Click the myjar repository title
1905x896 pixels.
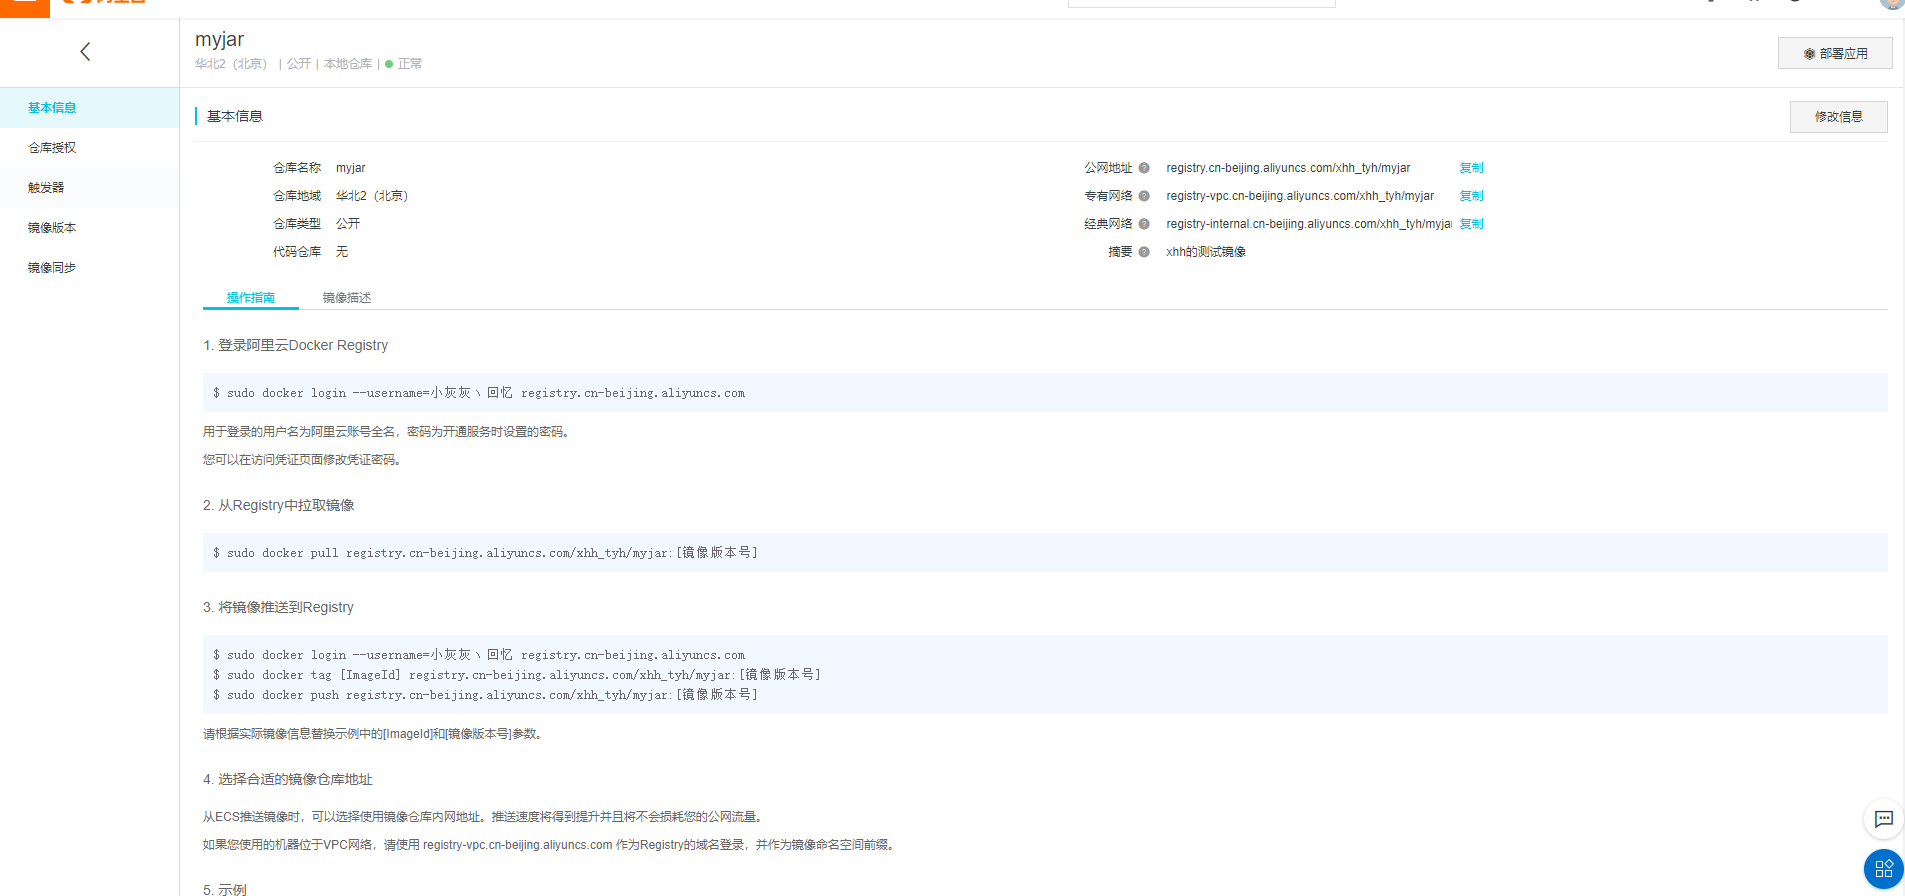pos(219,39)
